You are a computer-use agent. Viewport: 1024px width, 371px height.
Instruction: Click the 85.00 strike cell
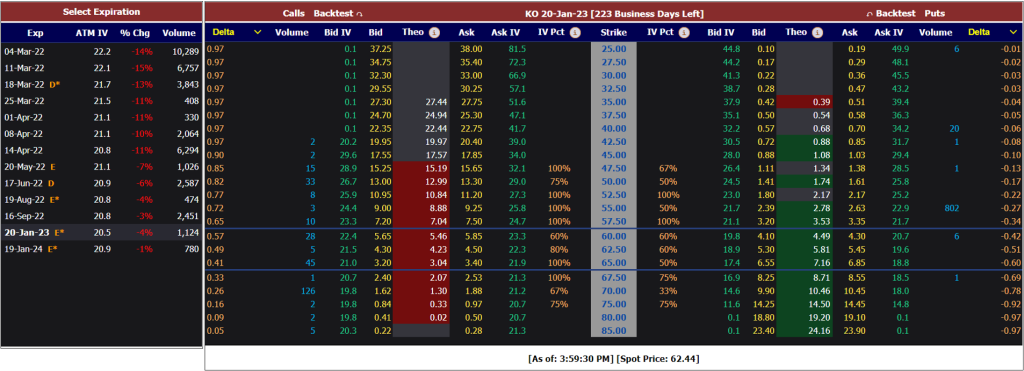(614, 332)
